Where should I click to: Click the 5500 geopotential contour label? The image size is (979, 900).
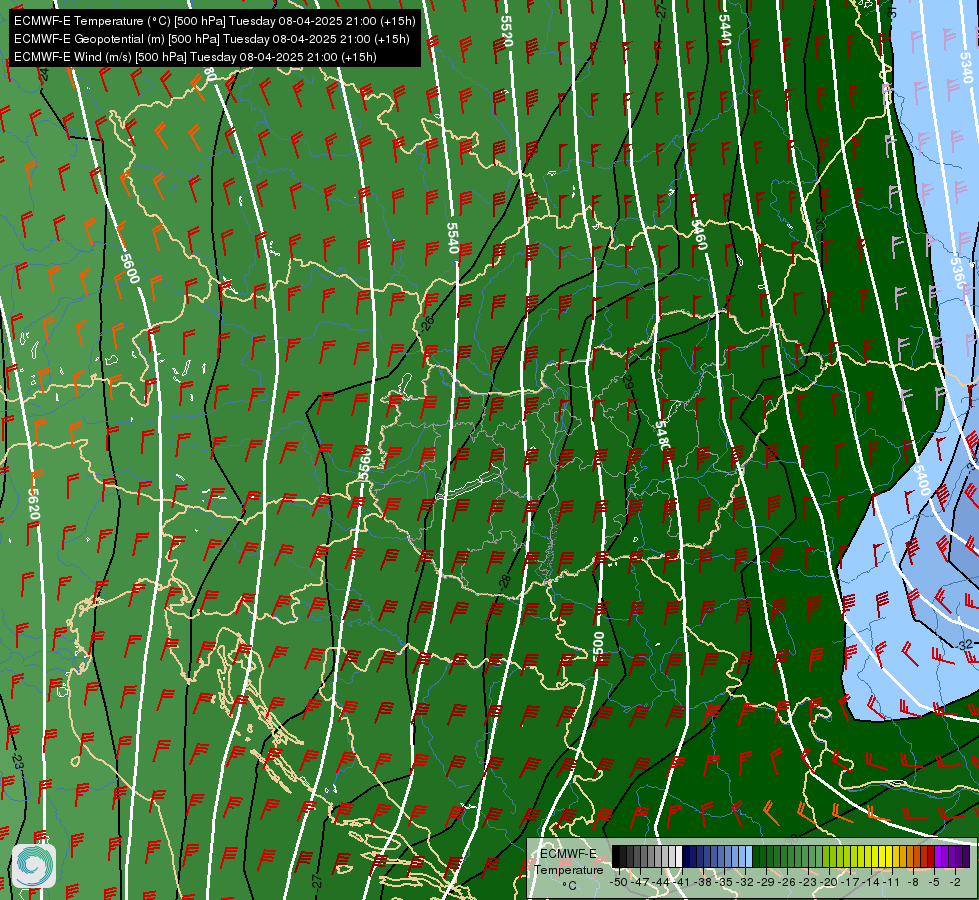[x=599, y=646]
